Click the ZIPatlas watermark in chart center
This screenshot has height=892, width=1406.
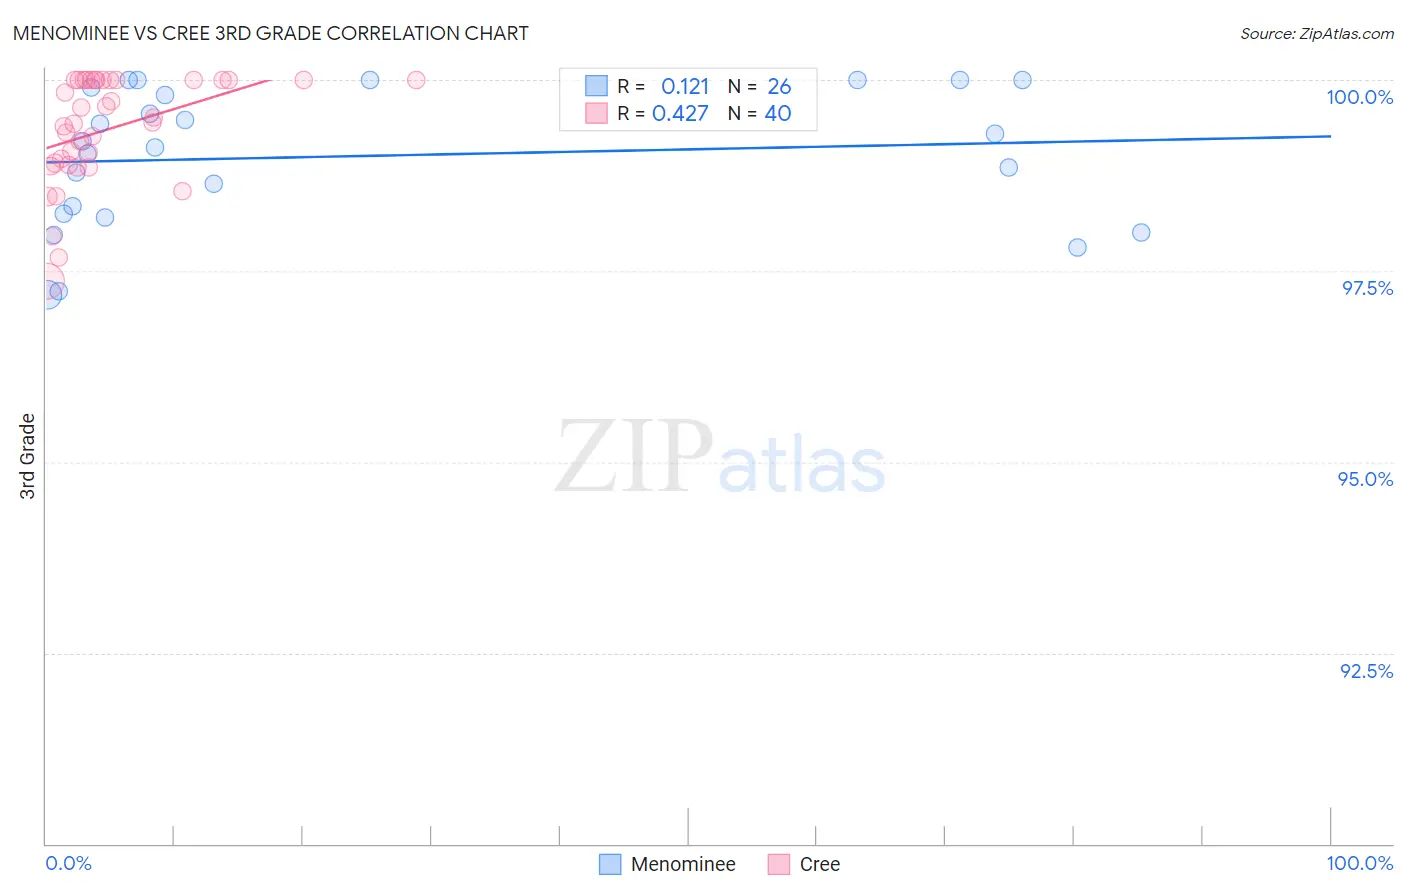[720, 457]
